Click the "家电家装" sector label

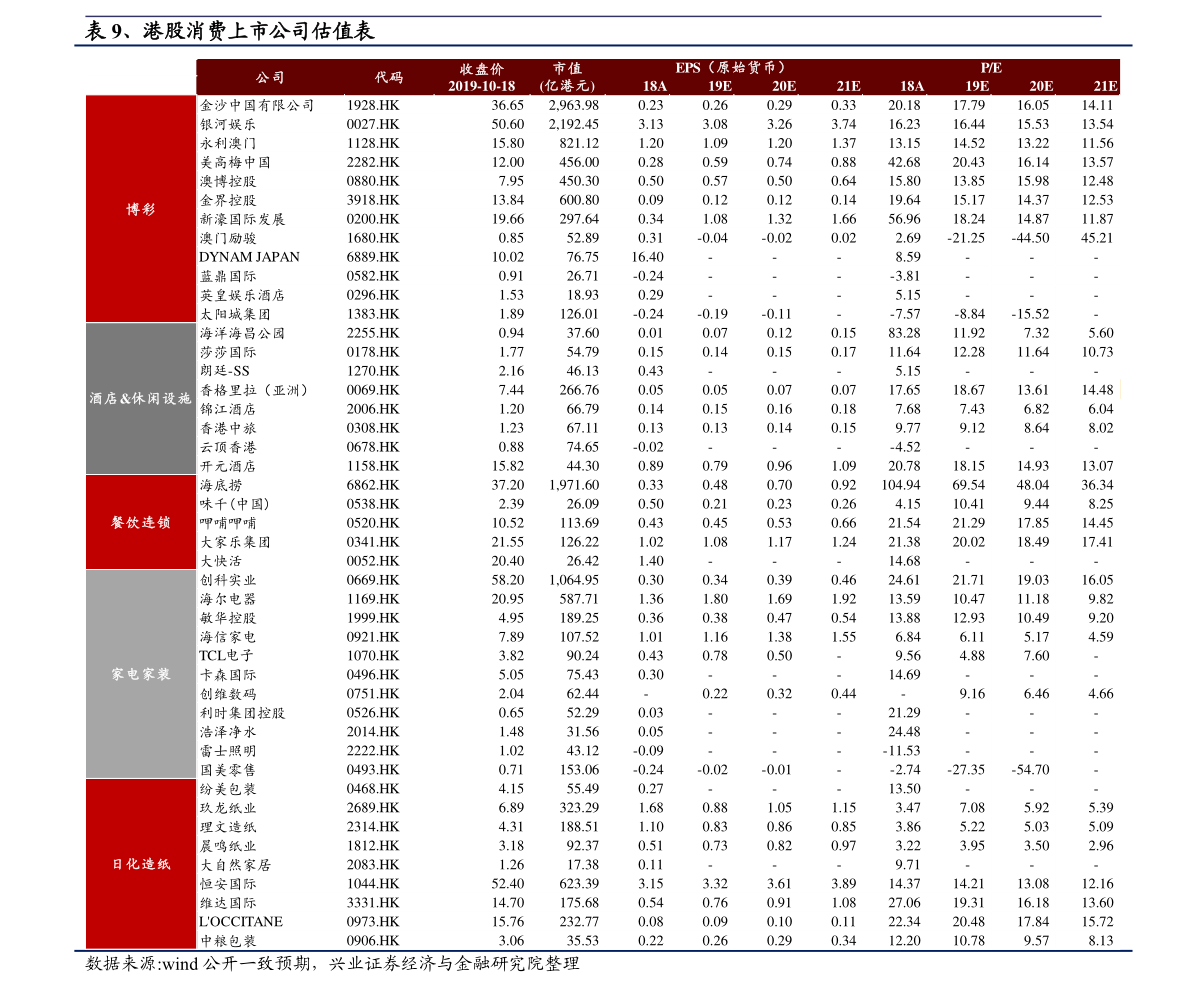click(x=141, y=674)
